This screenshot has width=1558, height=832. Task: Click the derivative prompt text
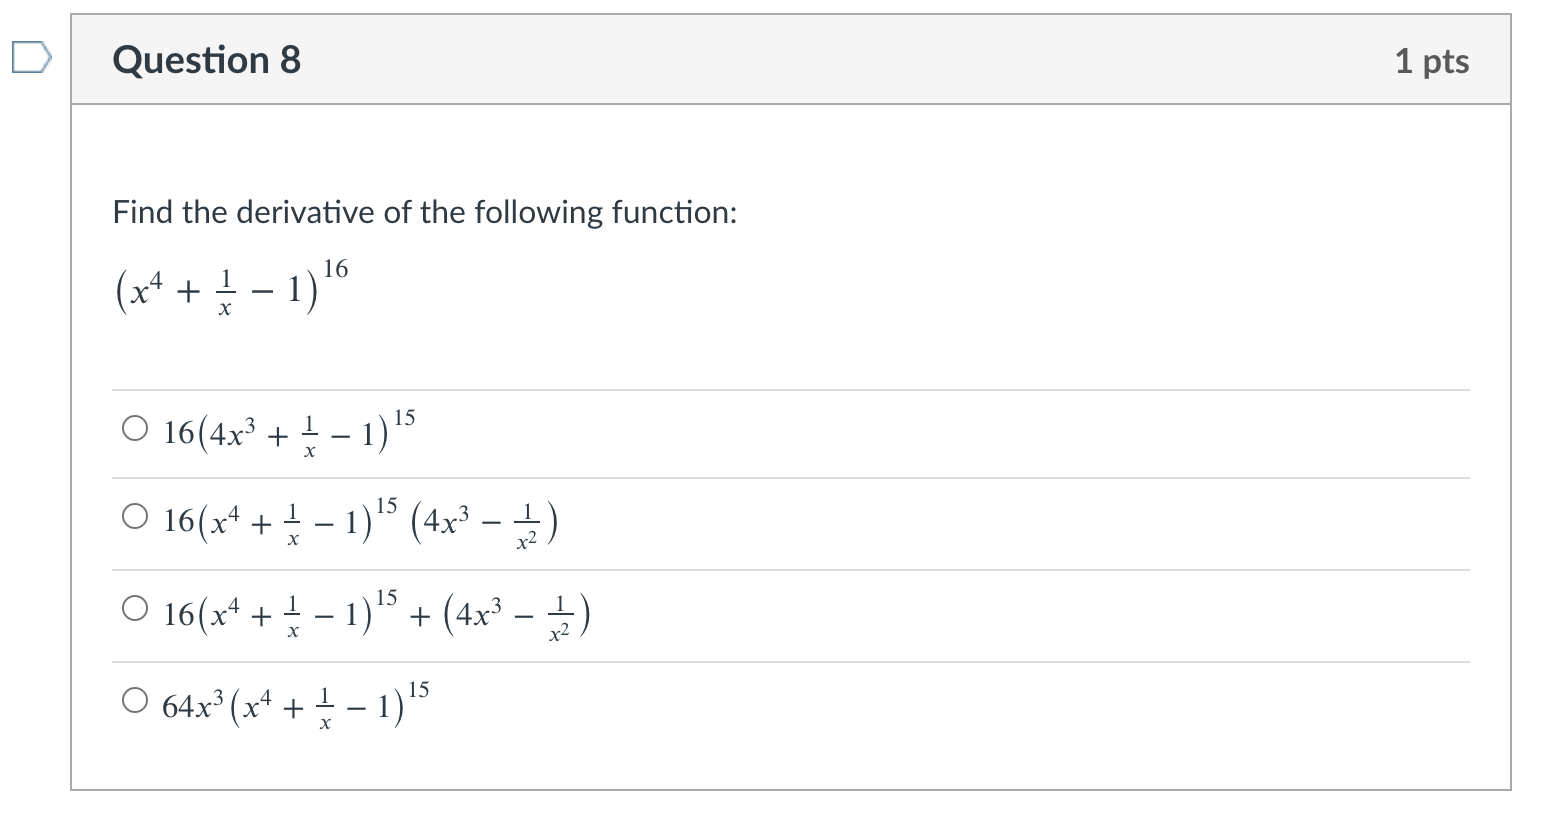424,212
